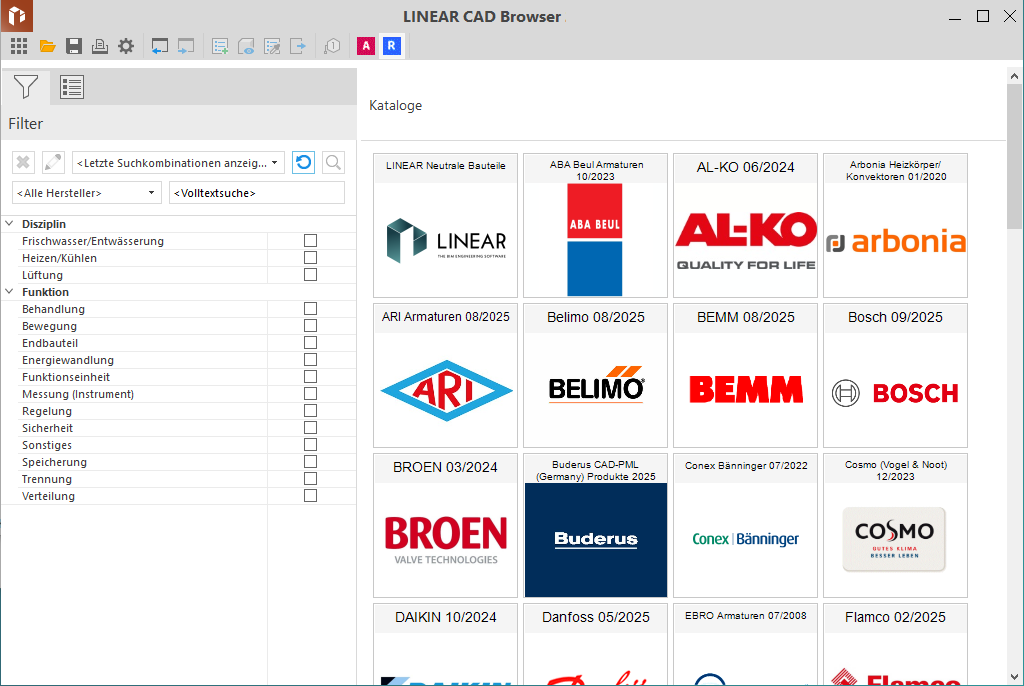The height and width of the screenshot is (686, 1024).
Task: Open the BROEN 03/2024 catalog
Action: [x=445, y=525]
